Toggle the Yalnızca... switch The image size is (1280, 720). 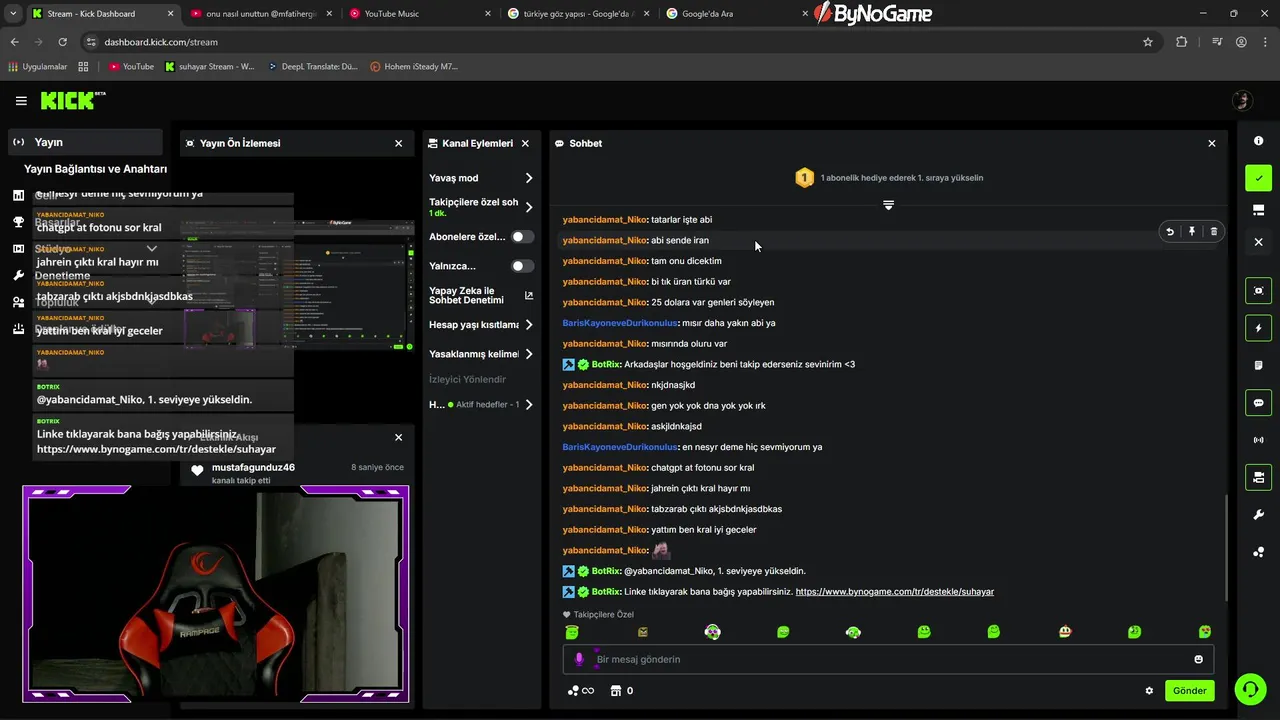point(522,266)
